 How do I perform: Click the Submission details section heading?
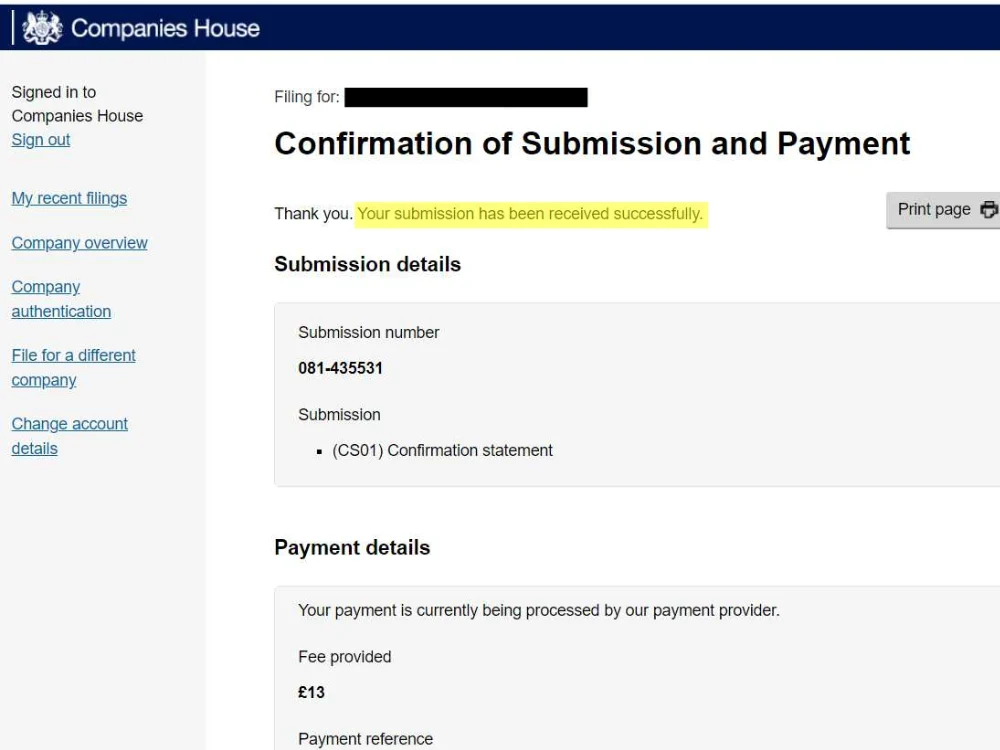coord(367,264)
